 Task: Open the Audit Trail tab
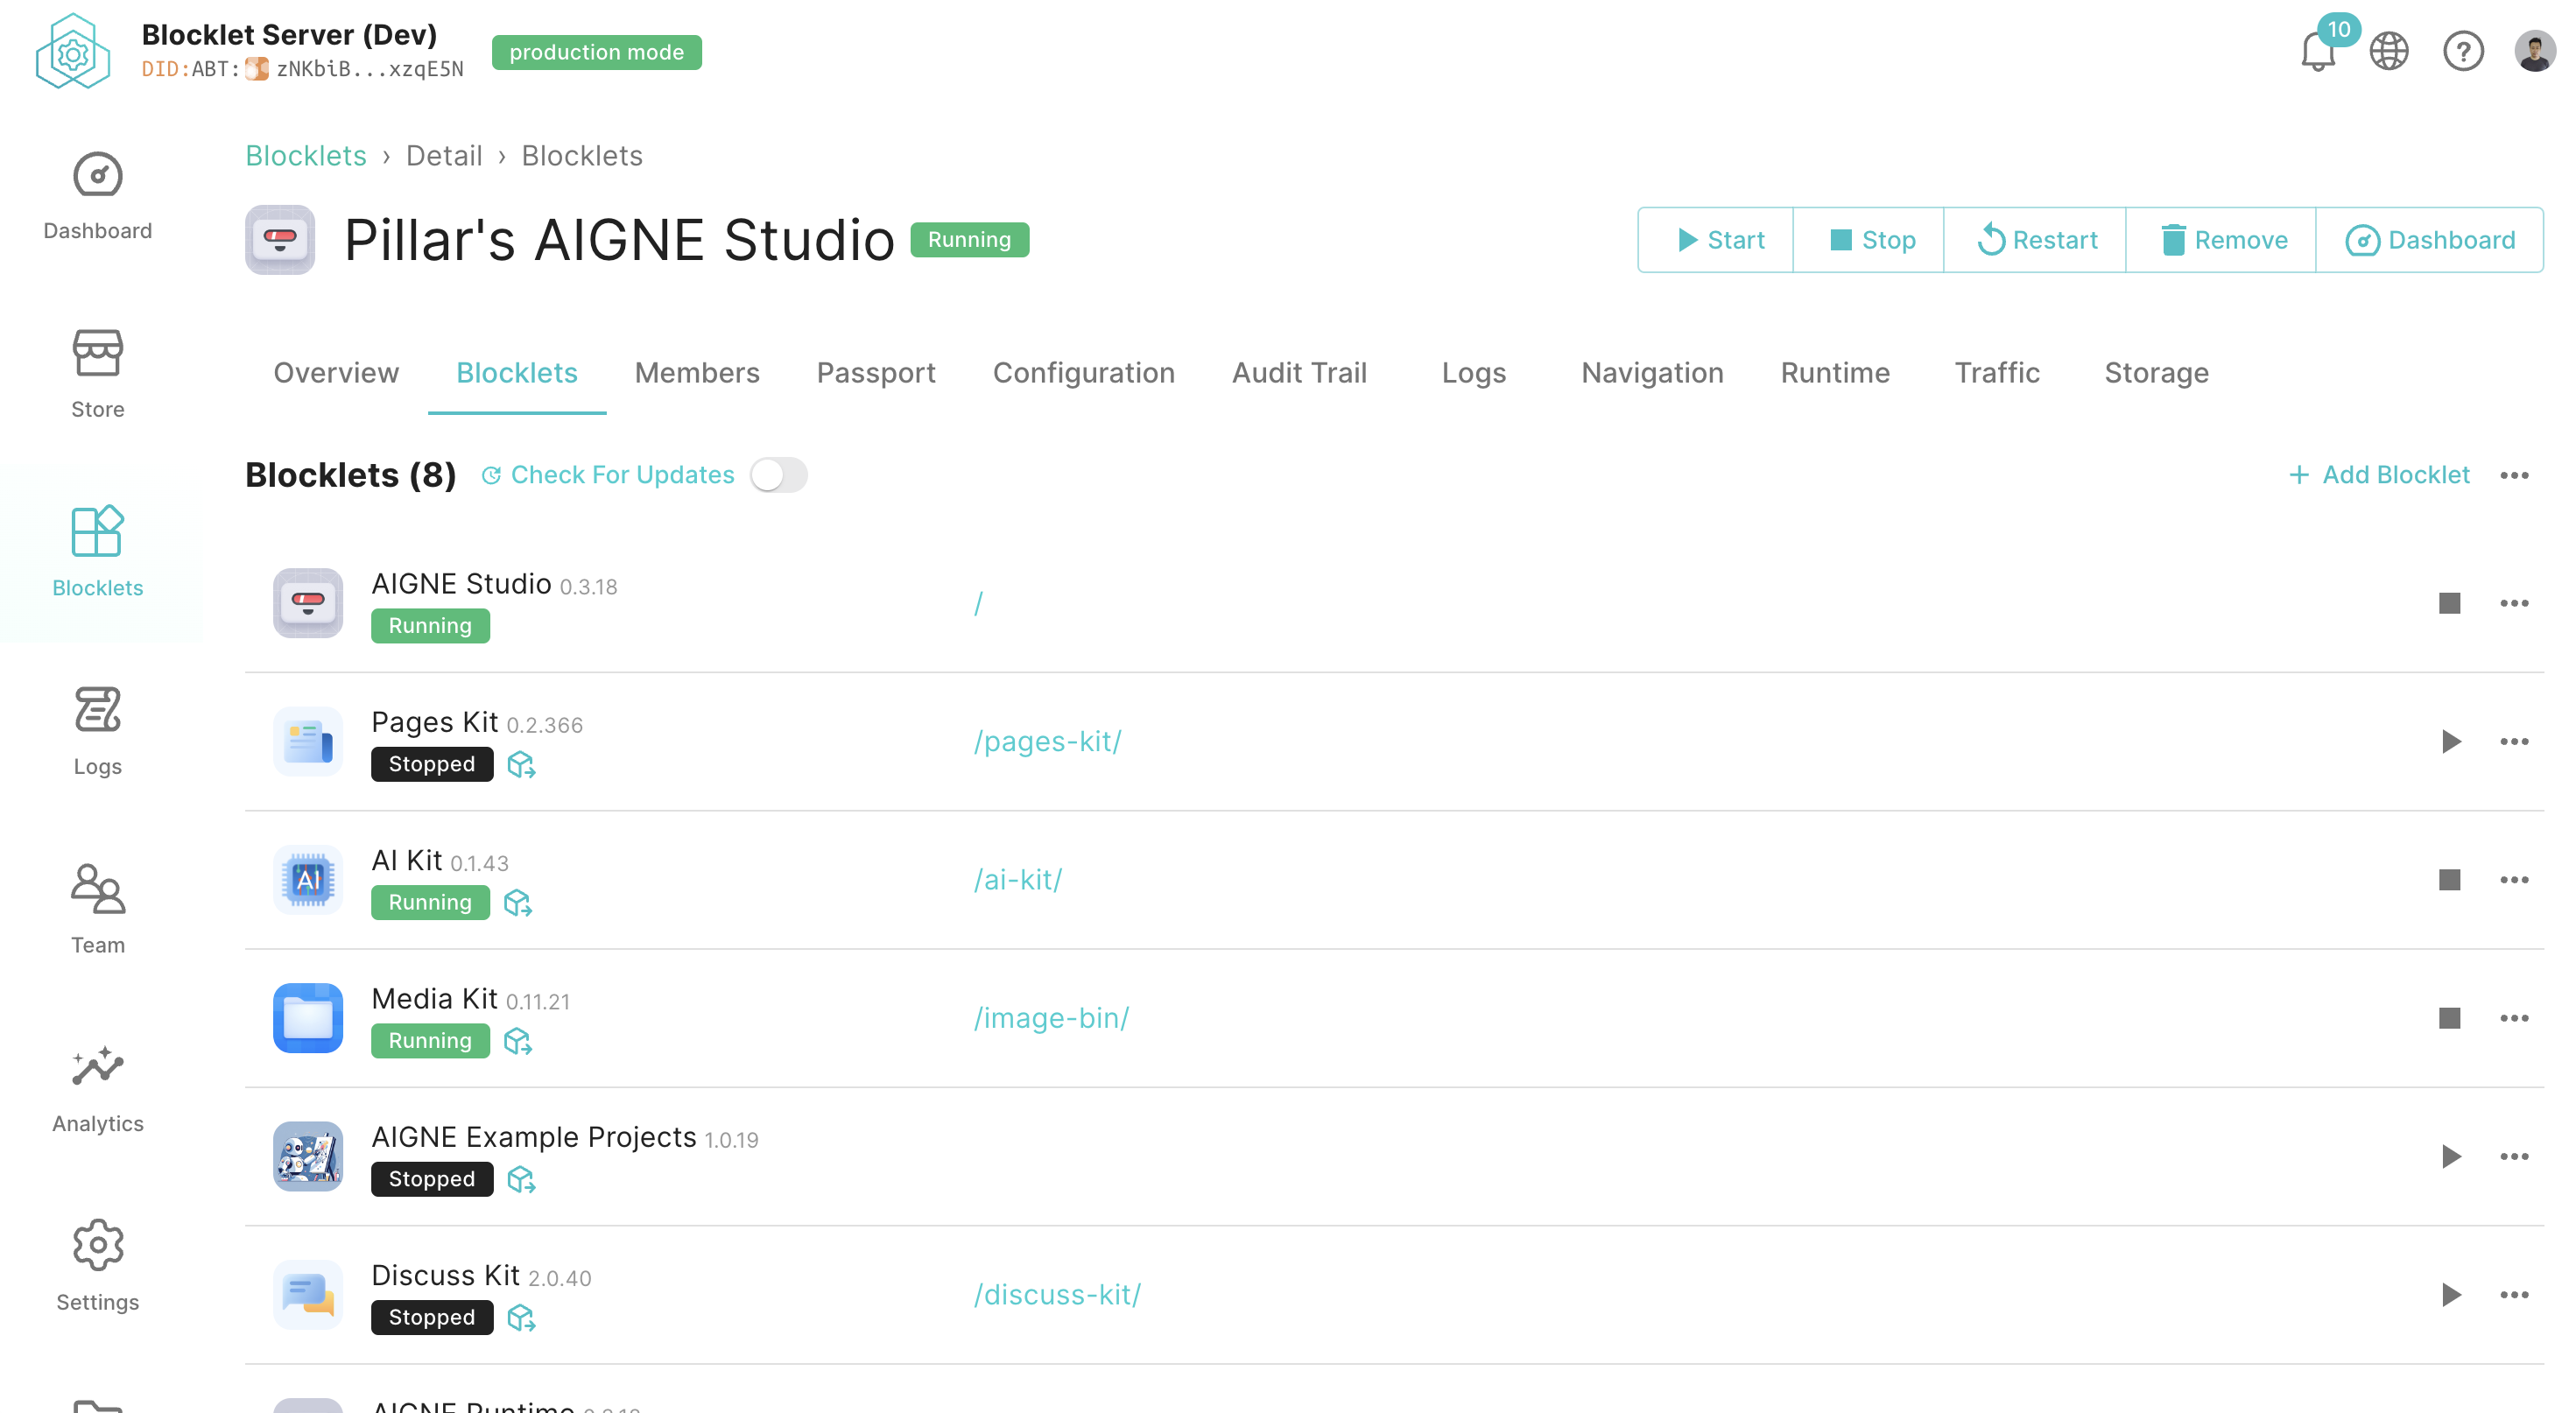coord(1298,373)
